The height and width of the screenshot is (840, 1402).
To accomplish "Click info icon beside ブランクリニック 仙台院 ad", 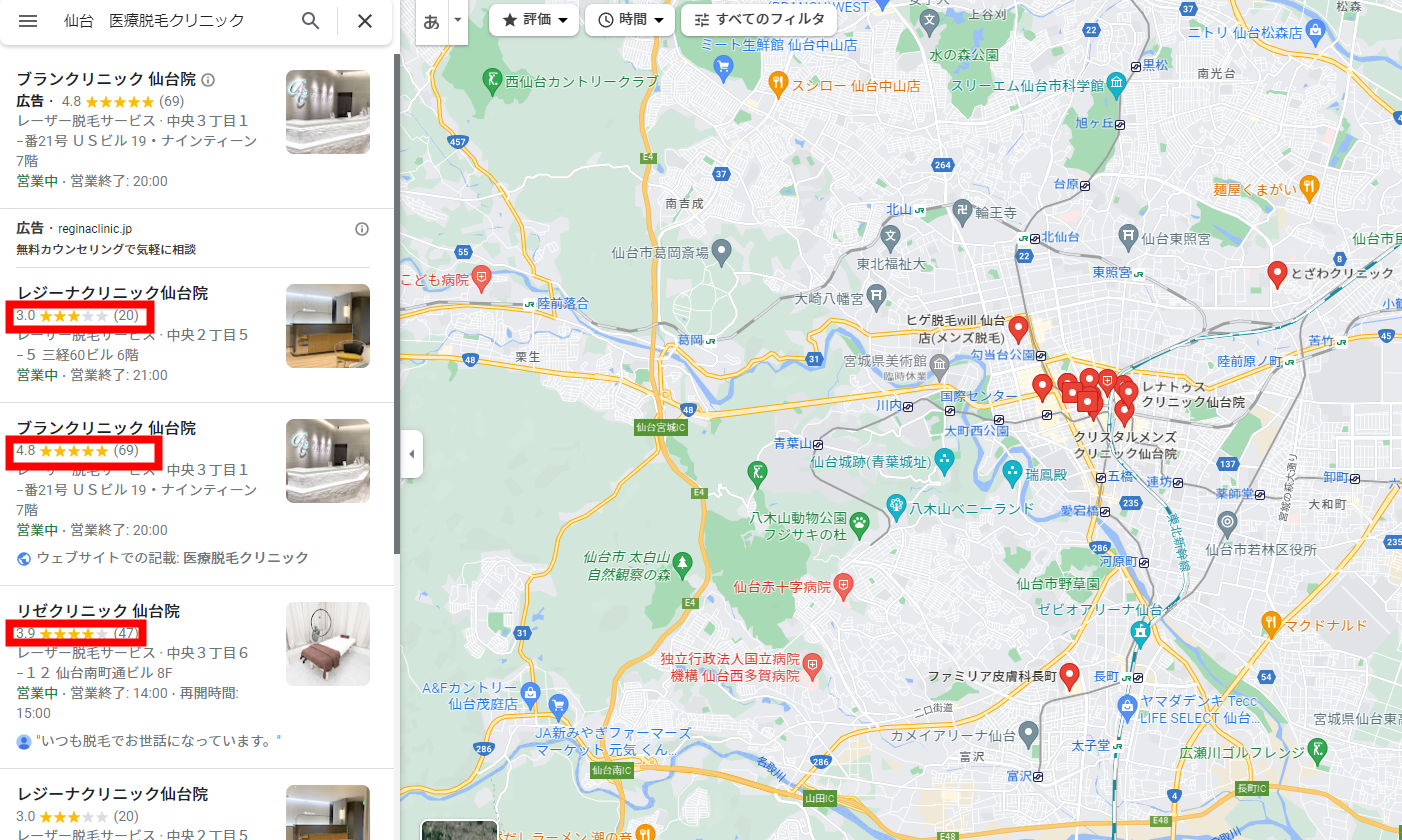I will coord(208,80).
